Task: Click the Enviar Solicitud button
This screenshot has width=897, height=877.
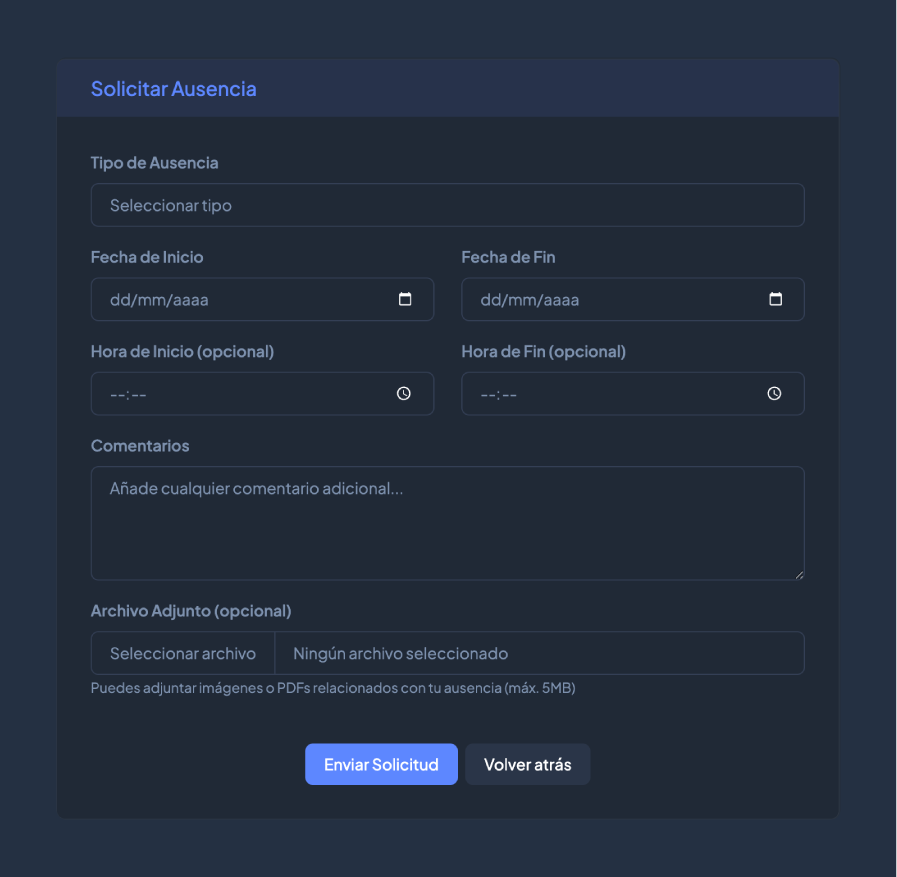Action: pos(381,765)
